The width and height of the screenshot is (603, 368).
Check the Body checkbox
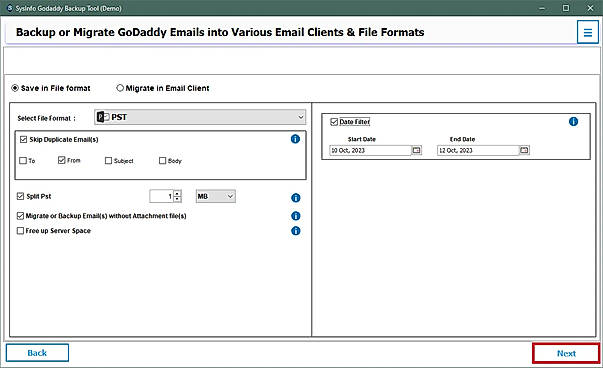(163, 160)
